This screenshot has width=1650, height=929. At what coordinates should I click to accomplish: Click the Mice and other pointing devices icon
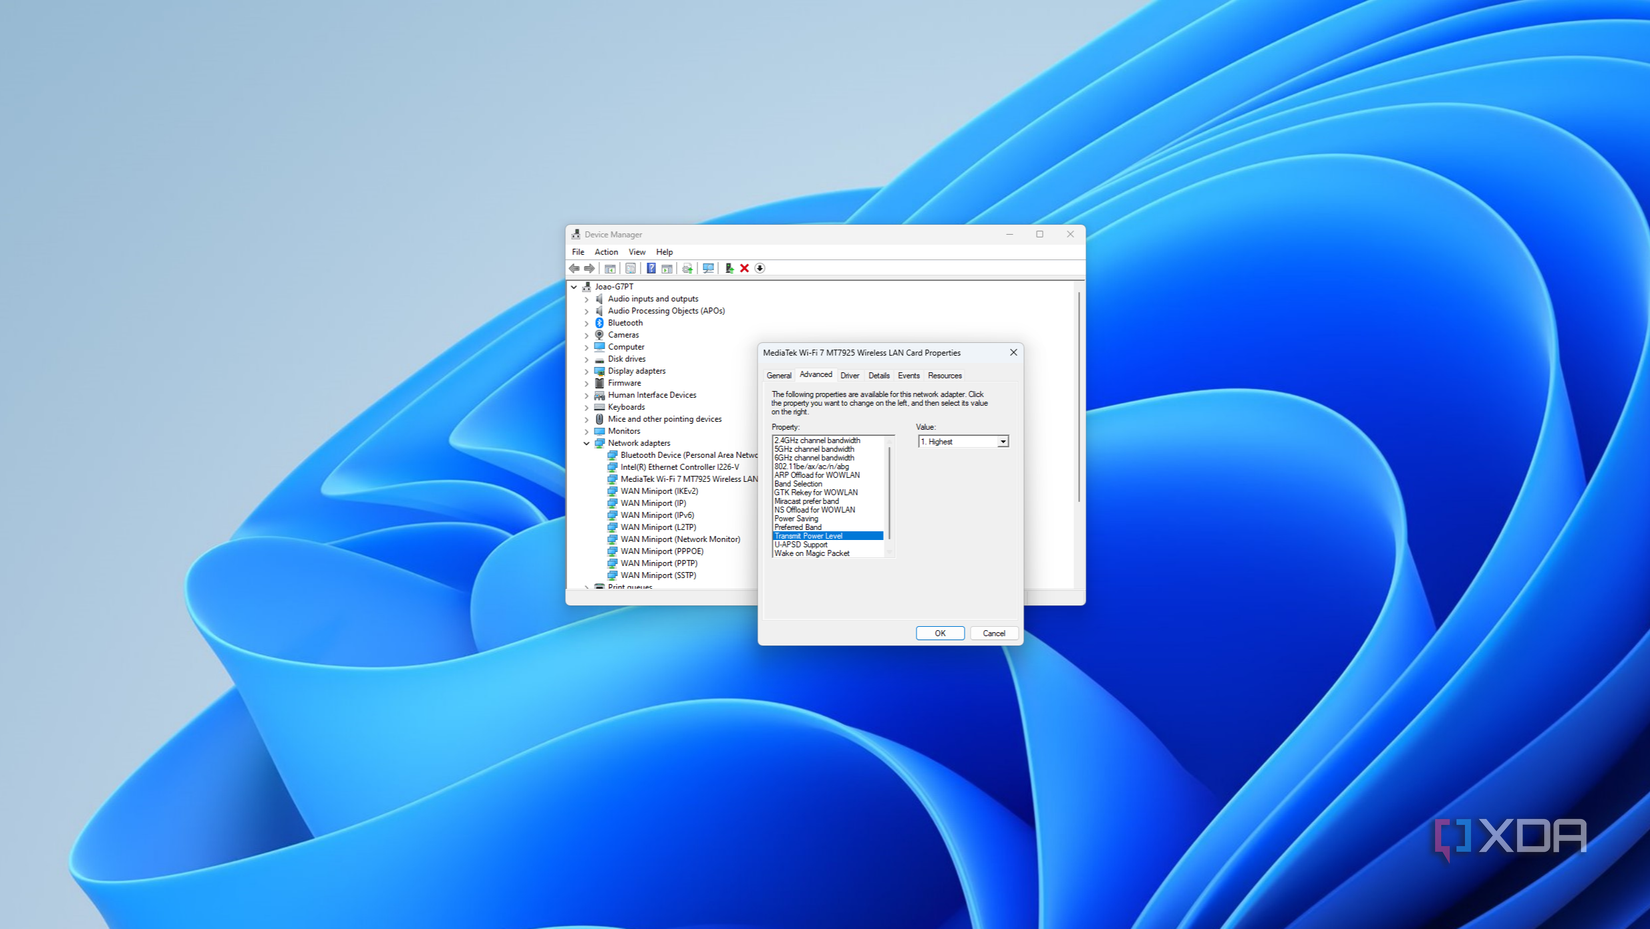tap(600, 419)
